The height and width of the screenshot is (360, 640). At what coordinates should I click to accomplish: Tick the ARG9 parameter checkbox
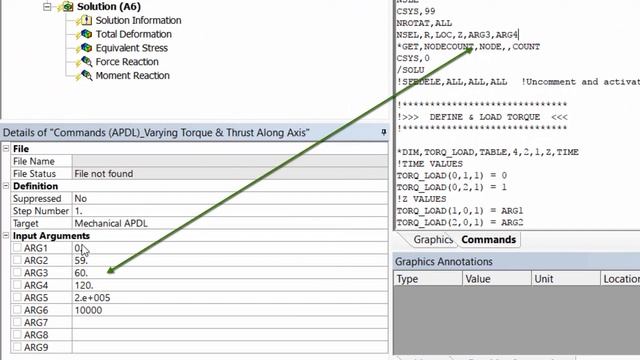(17, 347)
